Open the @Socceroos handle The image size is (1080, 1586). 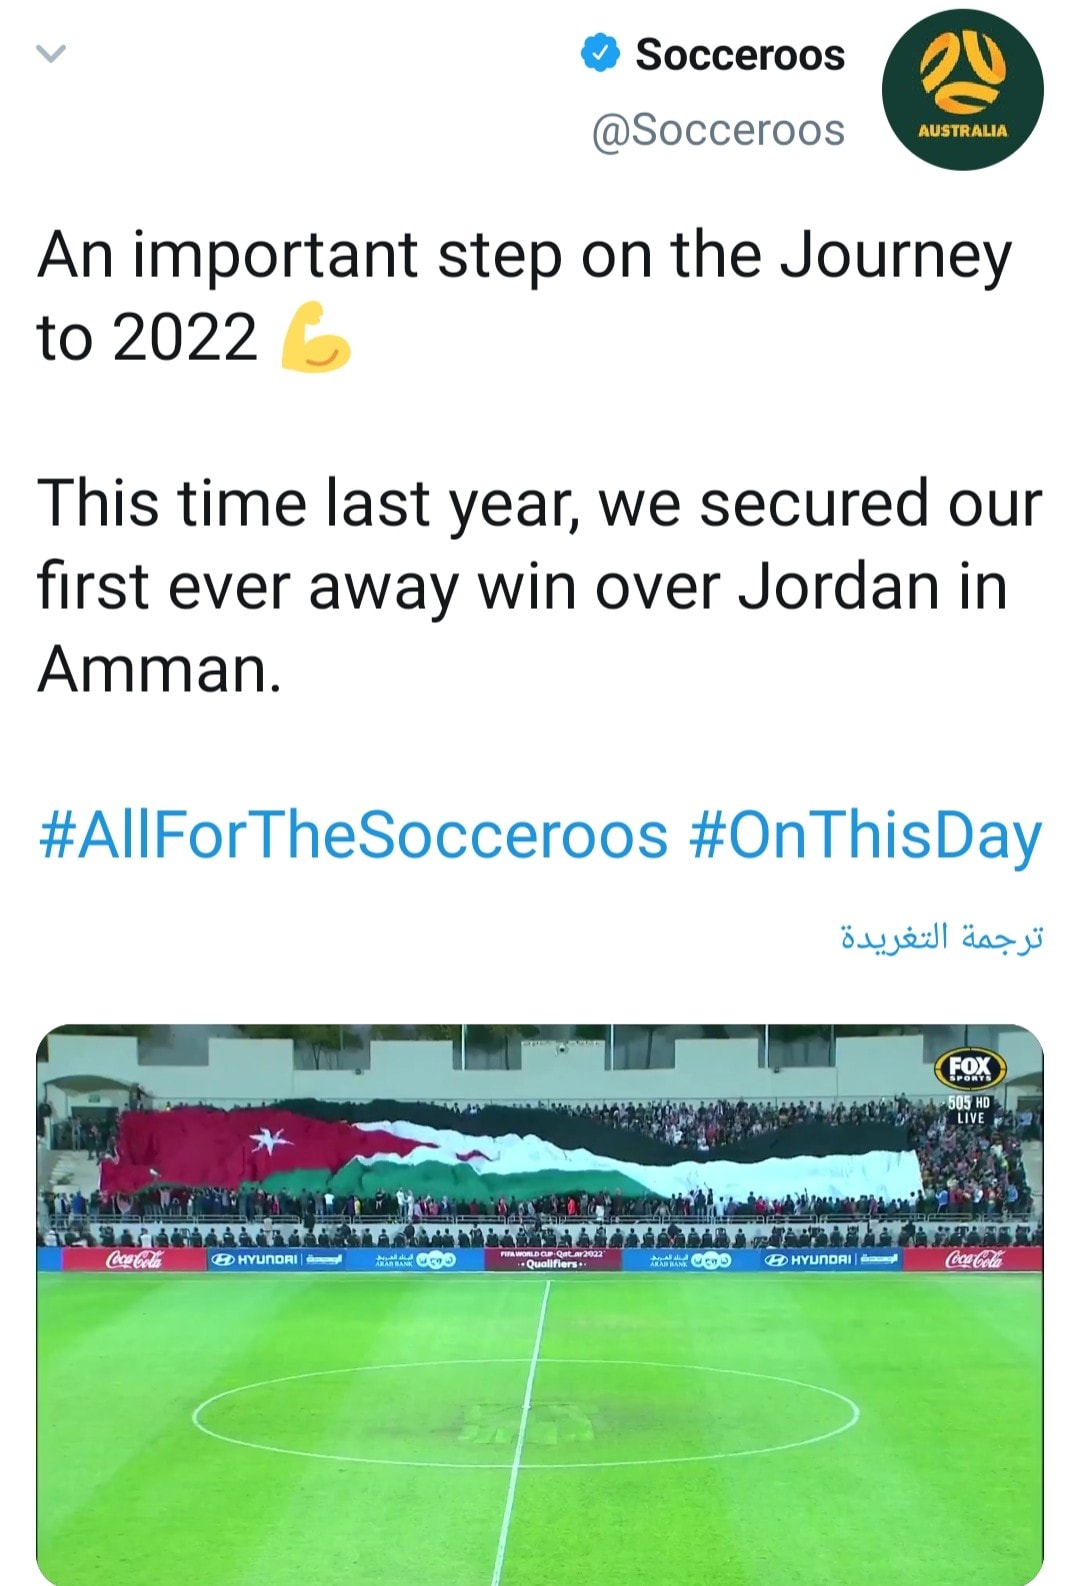point(718,130)
